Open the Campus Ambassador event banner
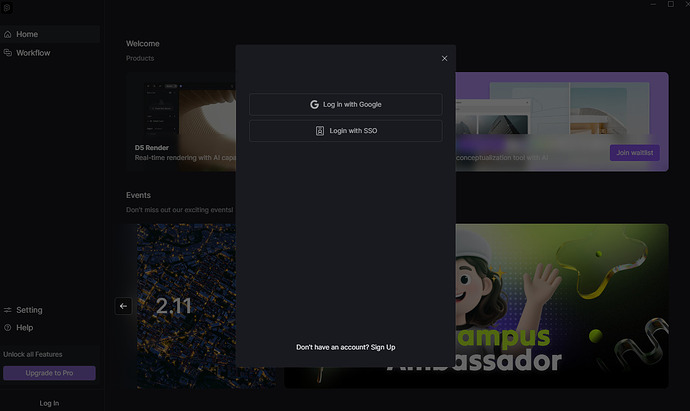Screen dimensions: 690x411 pos(560,305)
